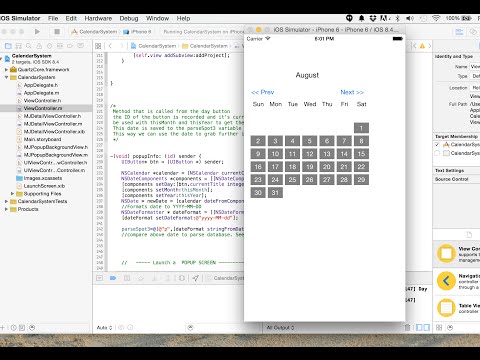Toggle the console pane button
Image resolution: width=480 pixels, height=360 pixels.
pos(426,327)
